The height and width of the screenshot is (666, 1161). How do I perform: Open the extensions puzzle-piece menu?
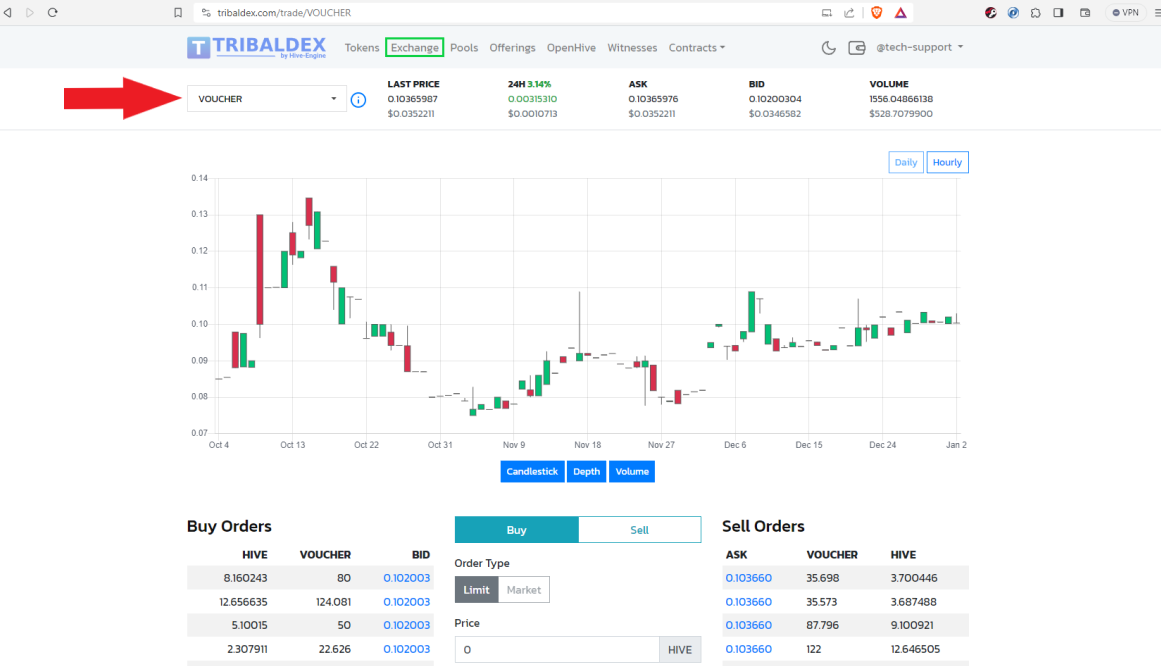pyautogui.click(x=1035, y=13)
